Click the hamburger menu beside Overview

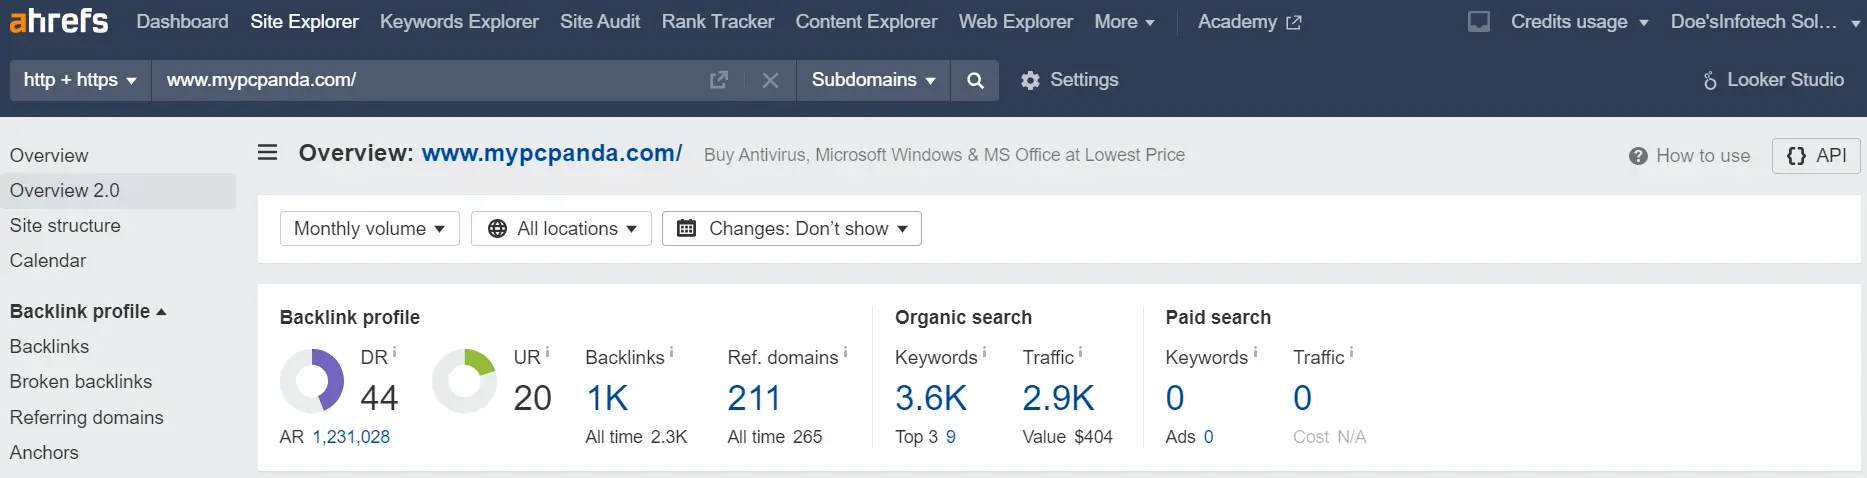point(268,153)
